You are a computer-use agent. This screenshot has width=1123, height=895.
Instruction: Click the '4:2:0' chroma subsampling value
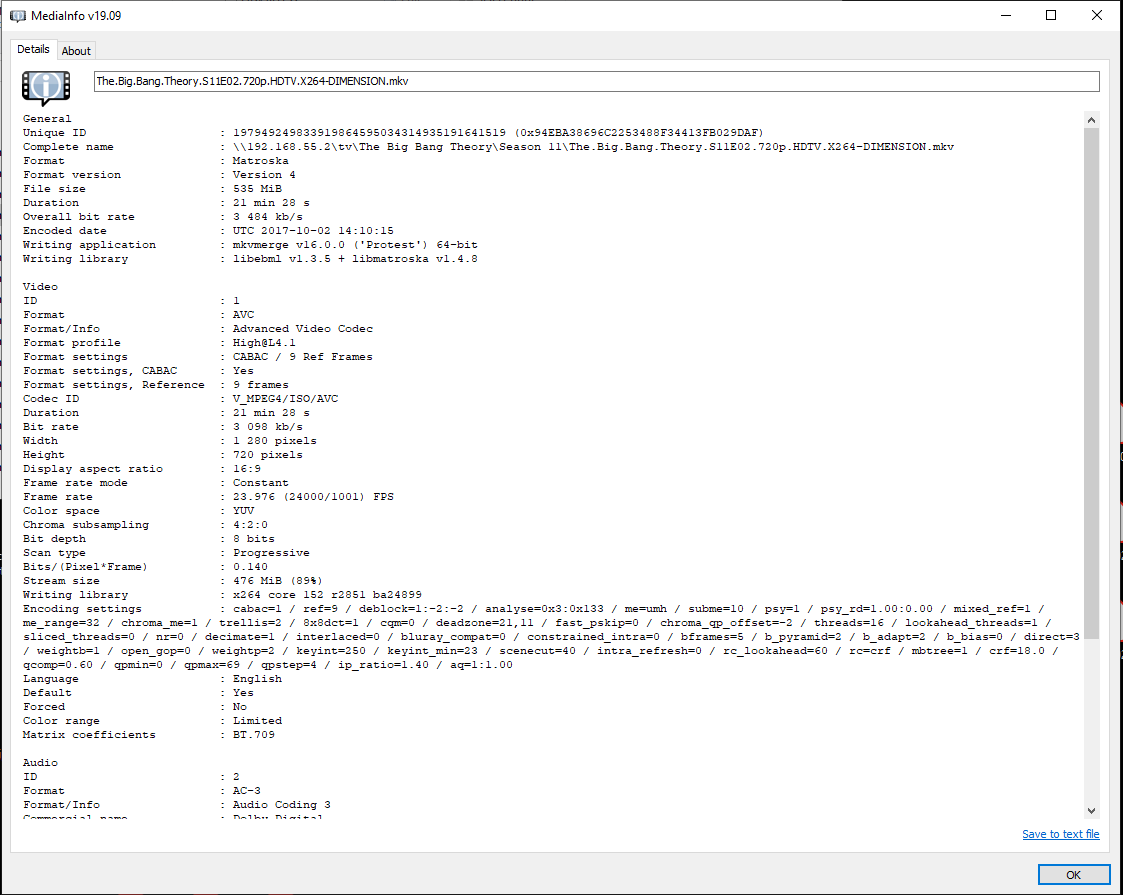pyautogui.click(x=251, y=525)
